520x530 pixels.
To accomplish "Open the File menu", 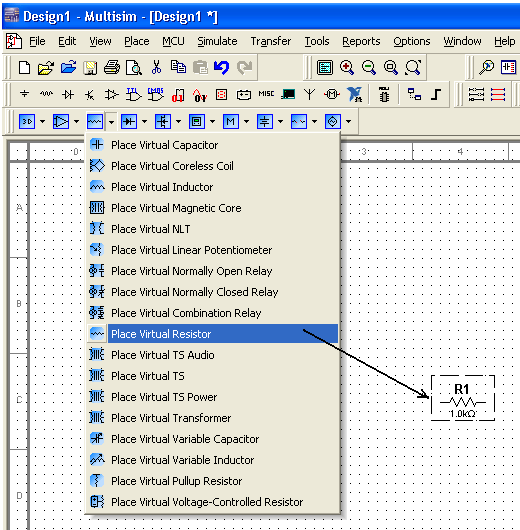I will (37, 41).
